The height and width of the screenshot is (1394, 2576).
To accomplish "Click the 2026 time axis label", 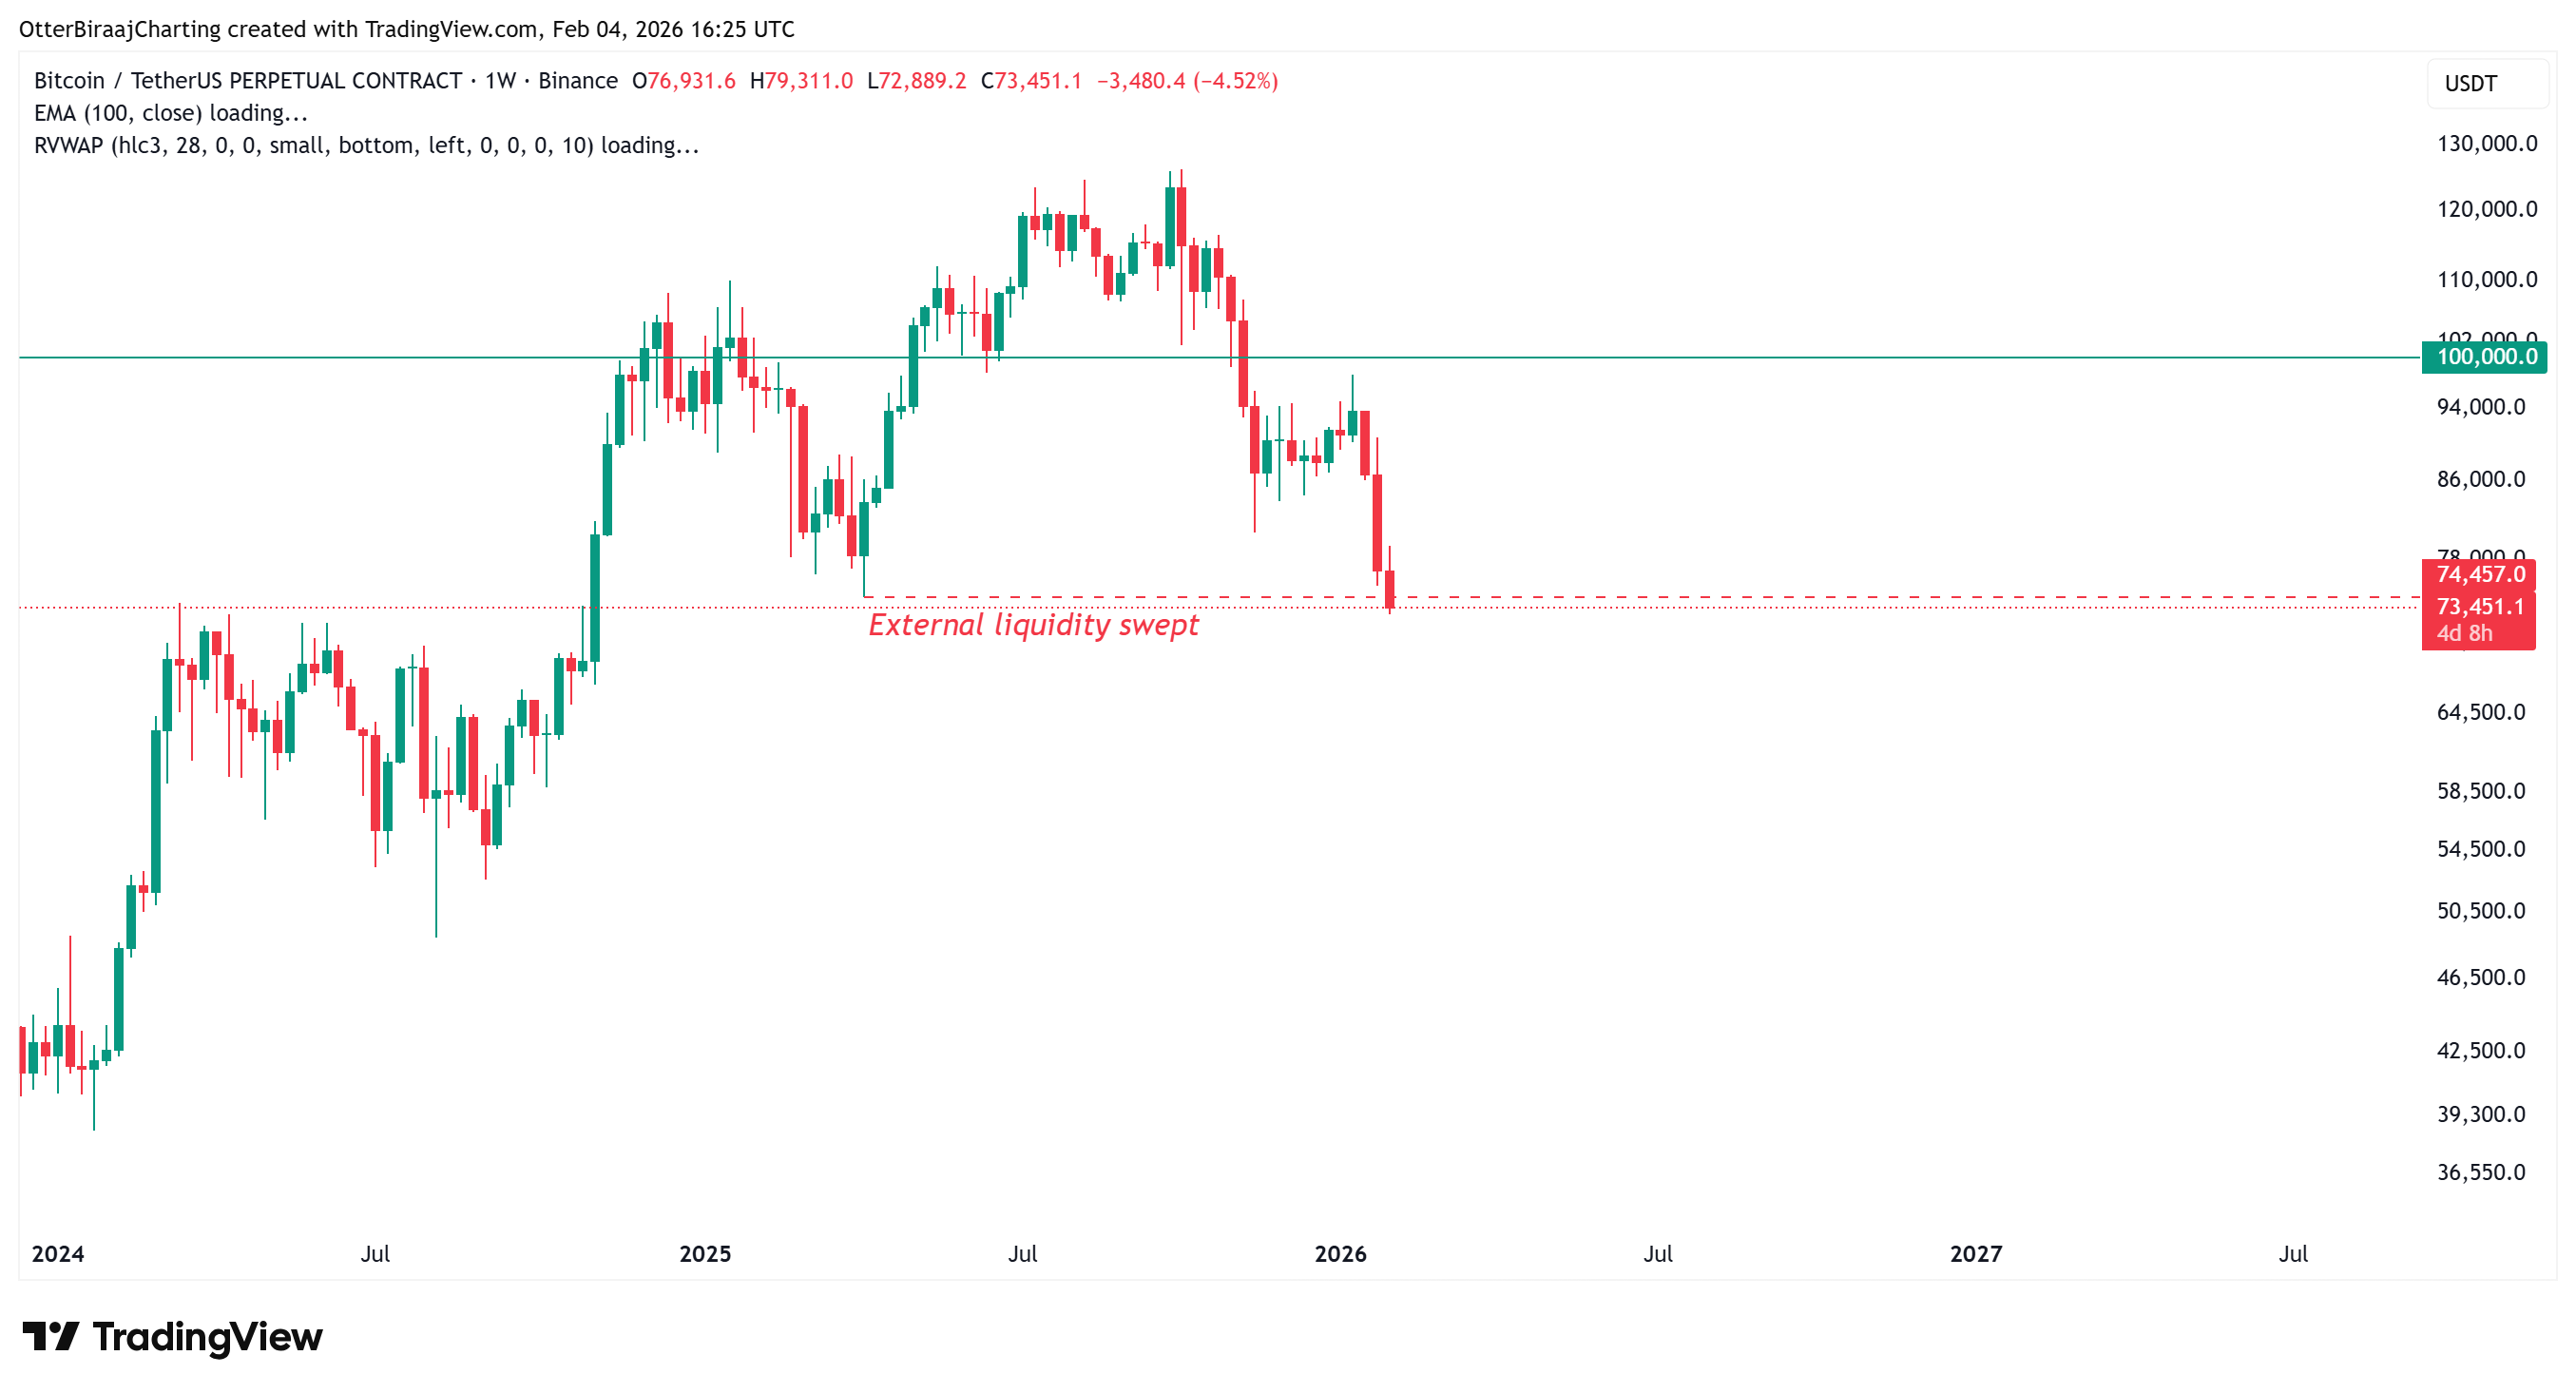I will click(1340, 1254).
